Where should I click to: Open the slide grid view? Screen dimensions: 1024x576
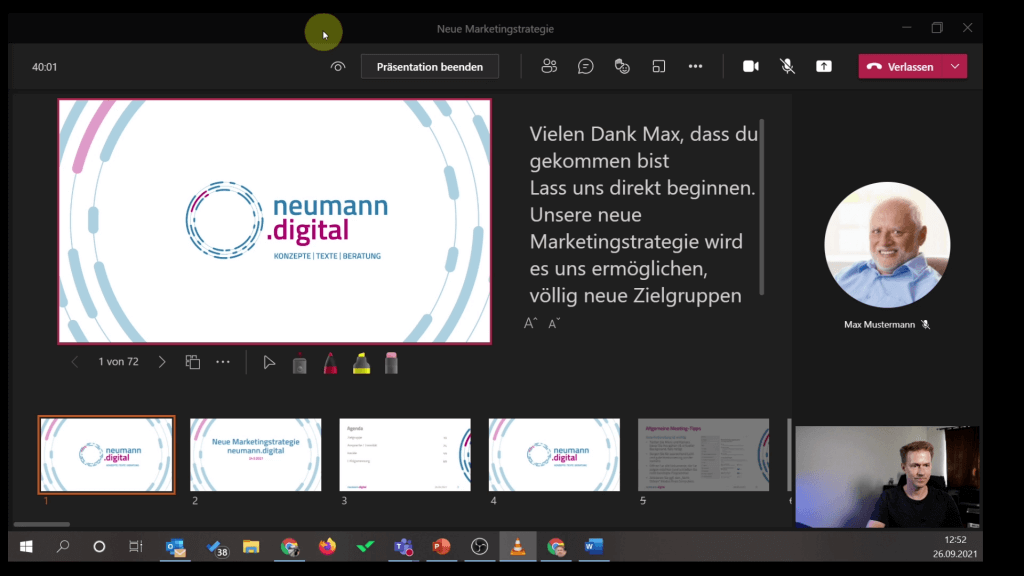point(193,362)
